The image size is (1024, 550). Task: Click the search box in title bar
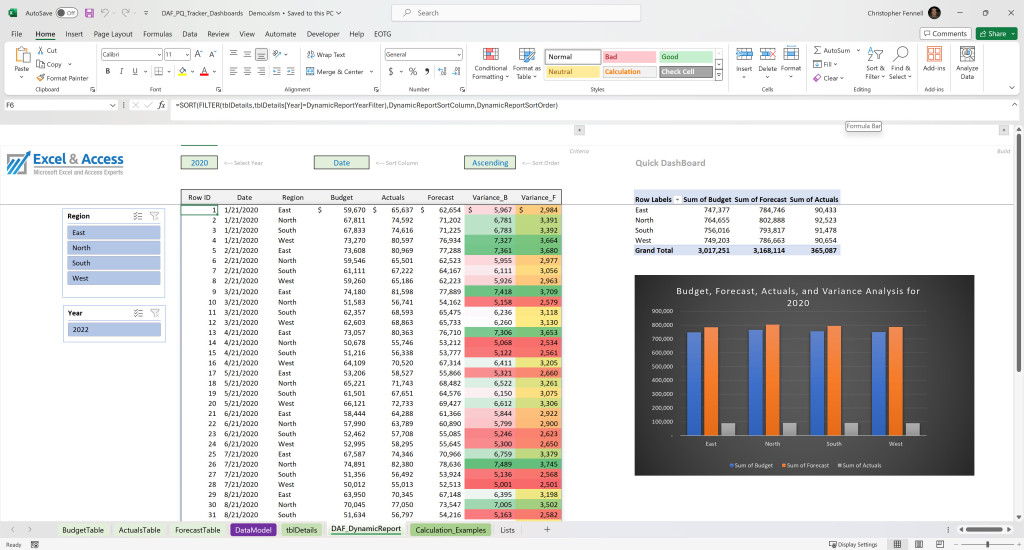(516, 13)
